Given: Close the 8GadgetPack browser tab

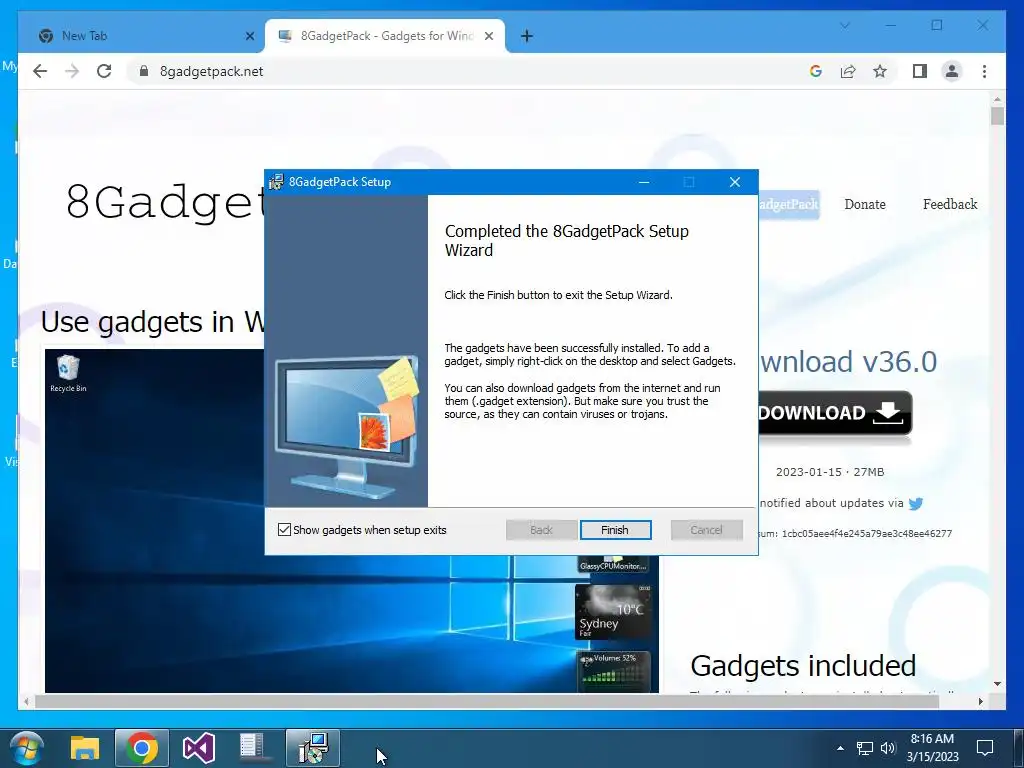Looking at the screenshot, I should 488,37.
